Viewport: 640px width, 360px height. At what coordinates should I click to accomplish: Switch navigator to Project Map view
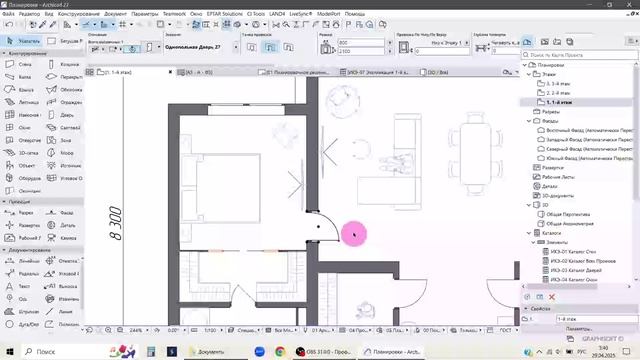click(527, 42)
